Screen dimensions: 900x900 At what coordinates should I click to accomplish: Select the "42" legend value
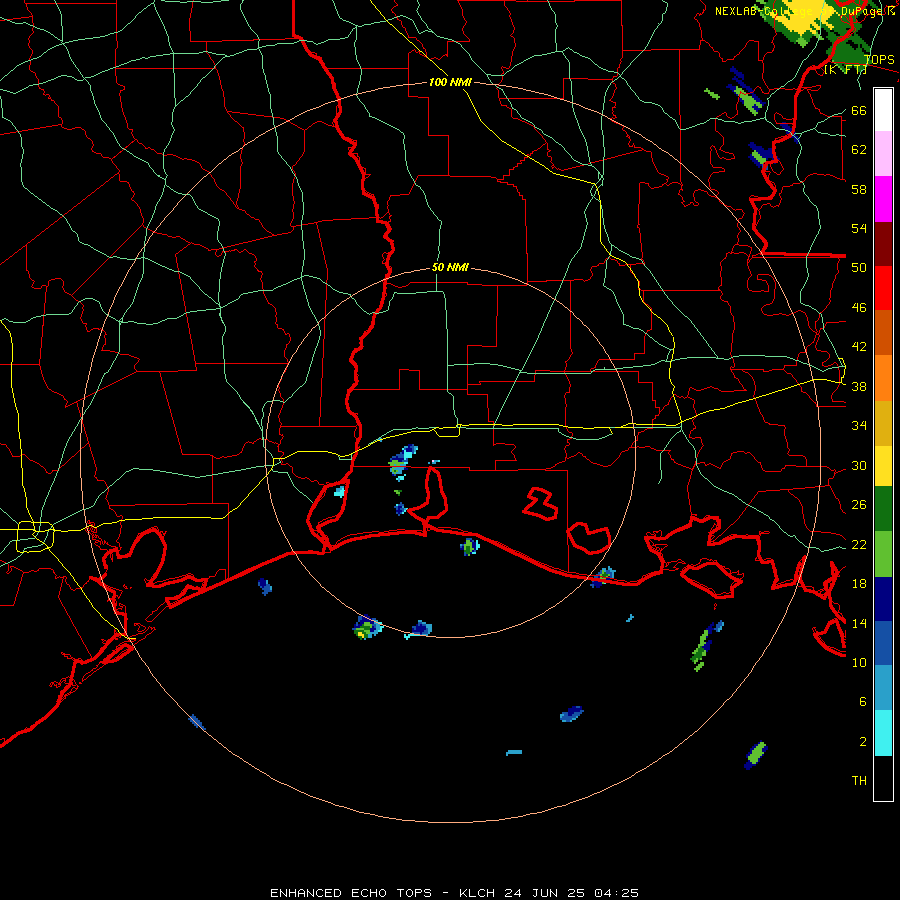pos(859,347)
